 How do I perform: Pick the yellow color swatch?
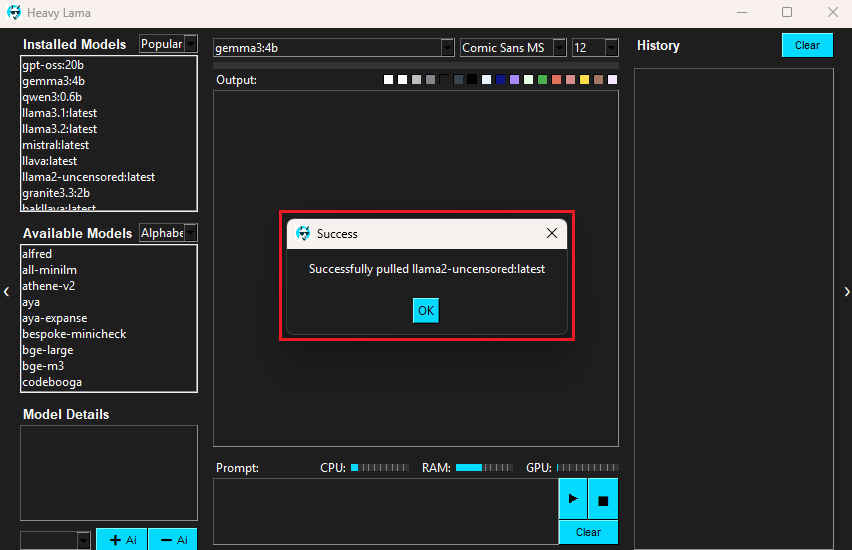coord(585,80)
